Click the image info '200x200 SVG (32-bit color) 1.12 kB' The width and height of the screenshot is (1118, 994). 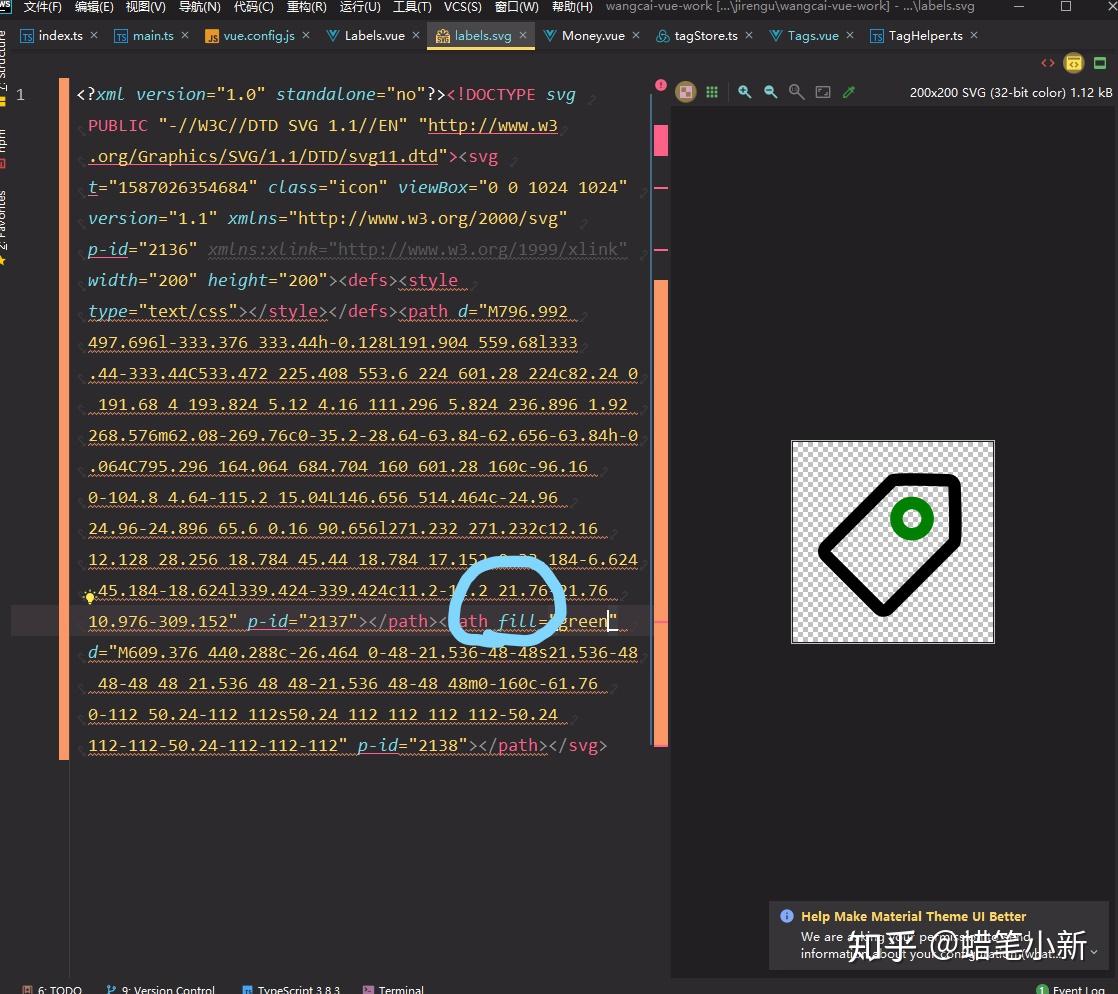(x=1010, y=93)
